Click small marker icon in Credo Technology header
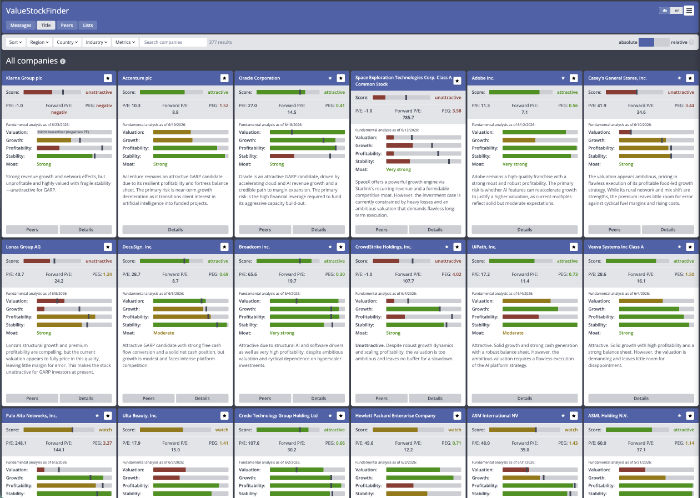The width and height of the screenshot is (700, 498). [330, 415]
